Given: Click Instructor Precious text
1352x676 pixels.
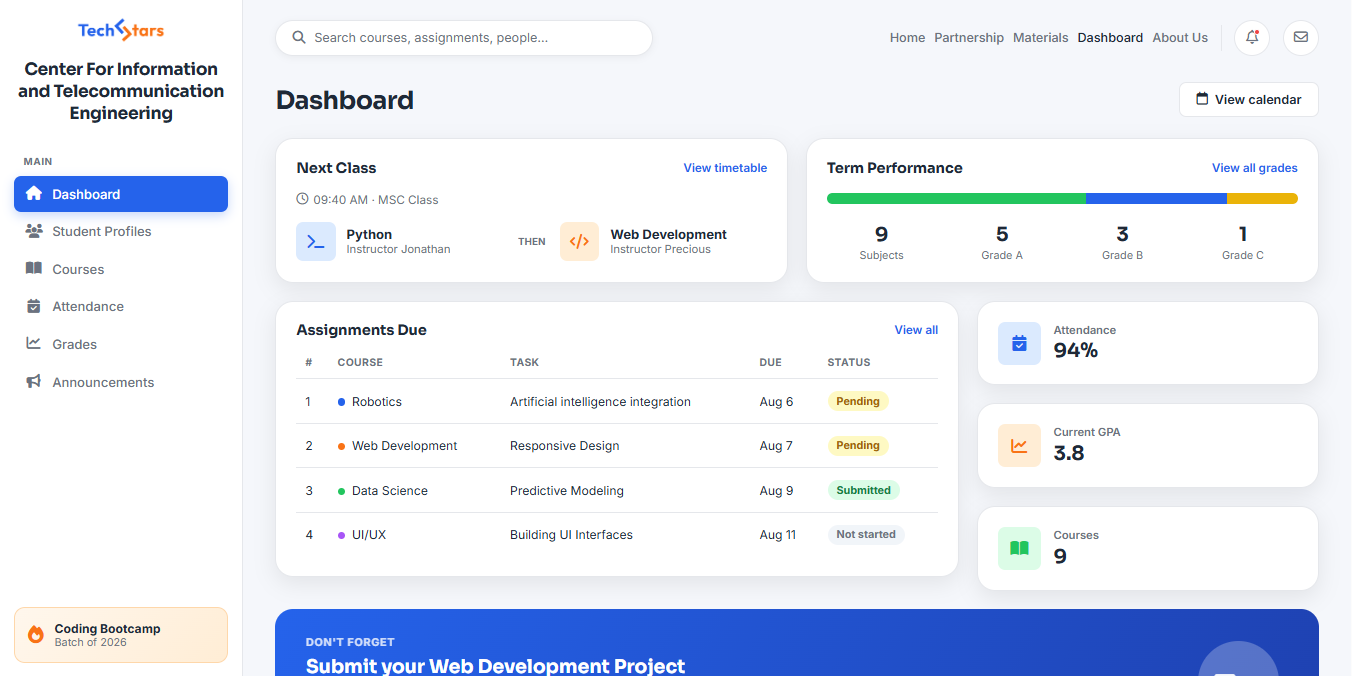Looking at the screenshot, I should coord(660,250).
